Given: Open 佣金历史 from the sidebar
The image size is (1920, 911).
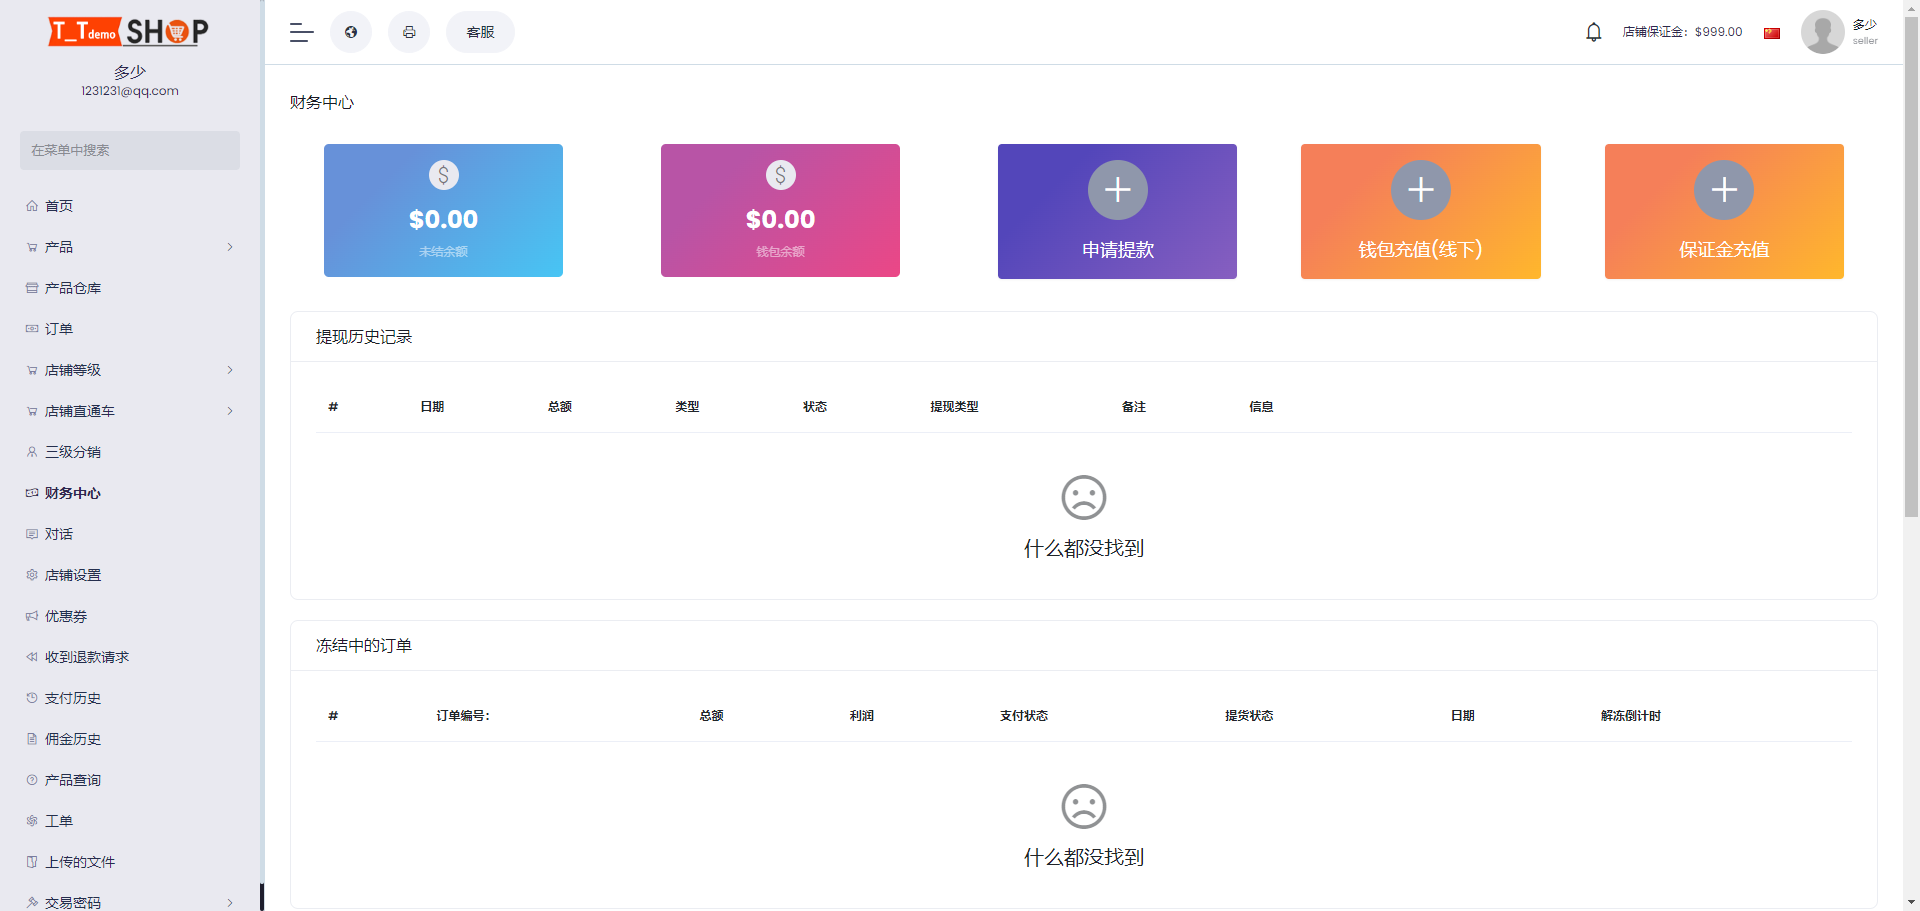Looking at the screenshot, I should [x=72, y=738].
